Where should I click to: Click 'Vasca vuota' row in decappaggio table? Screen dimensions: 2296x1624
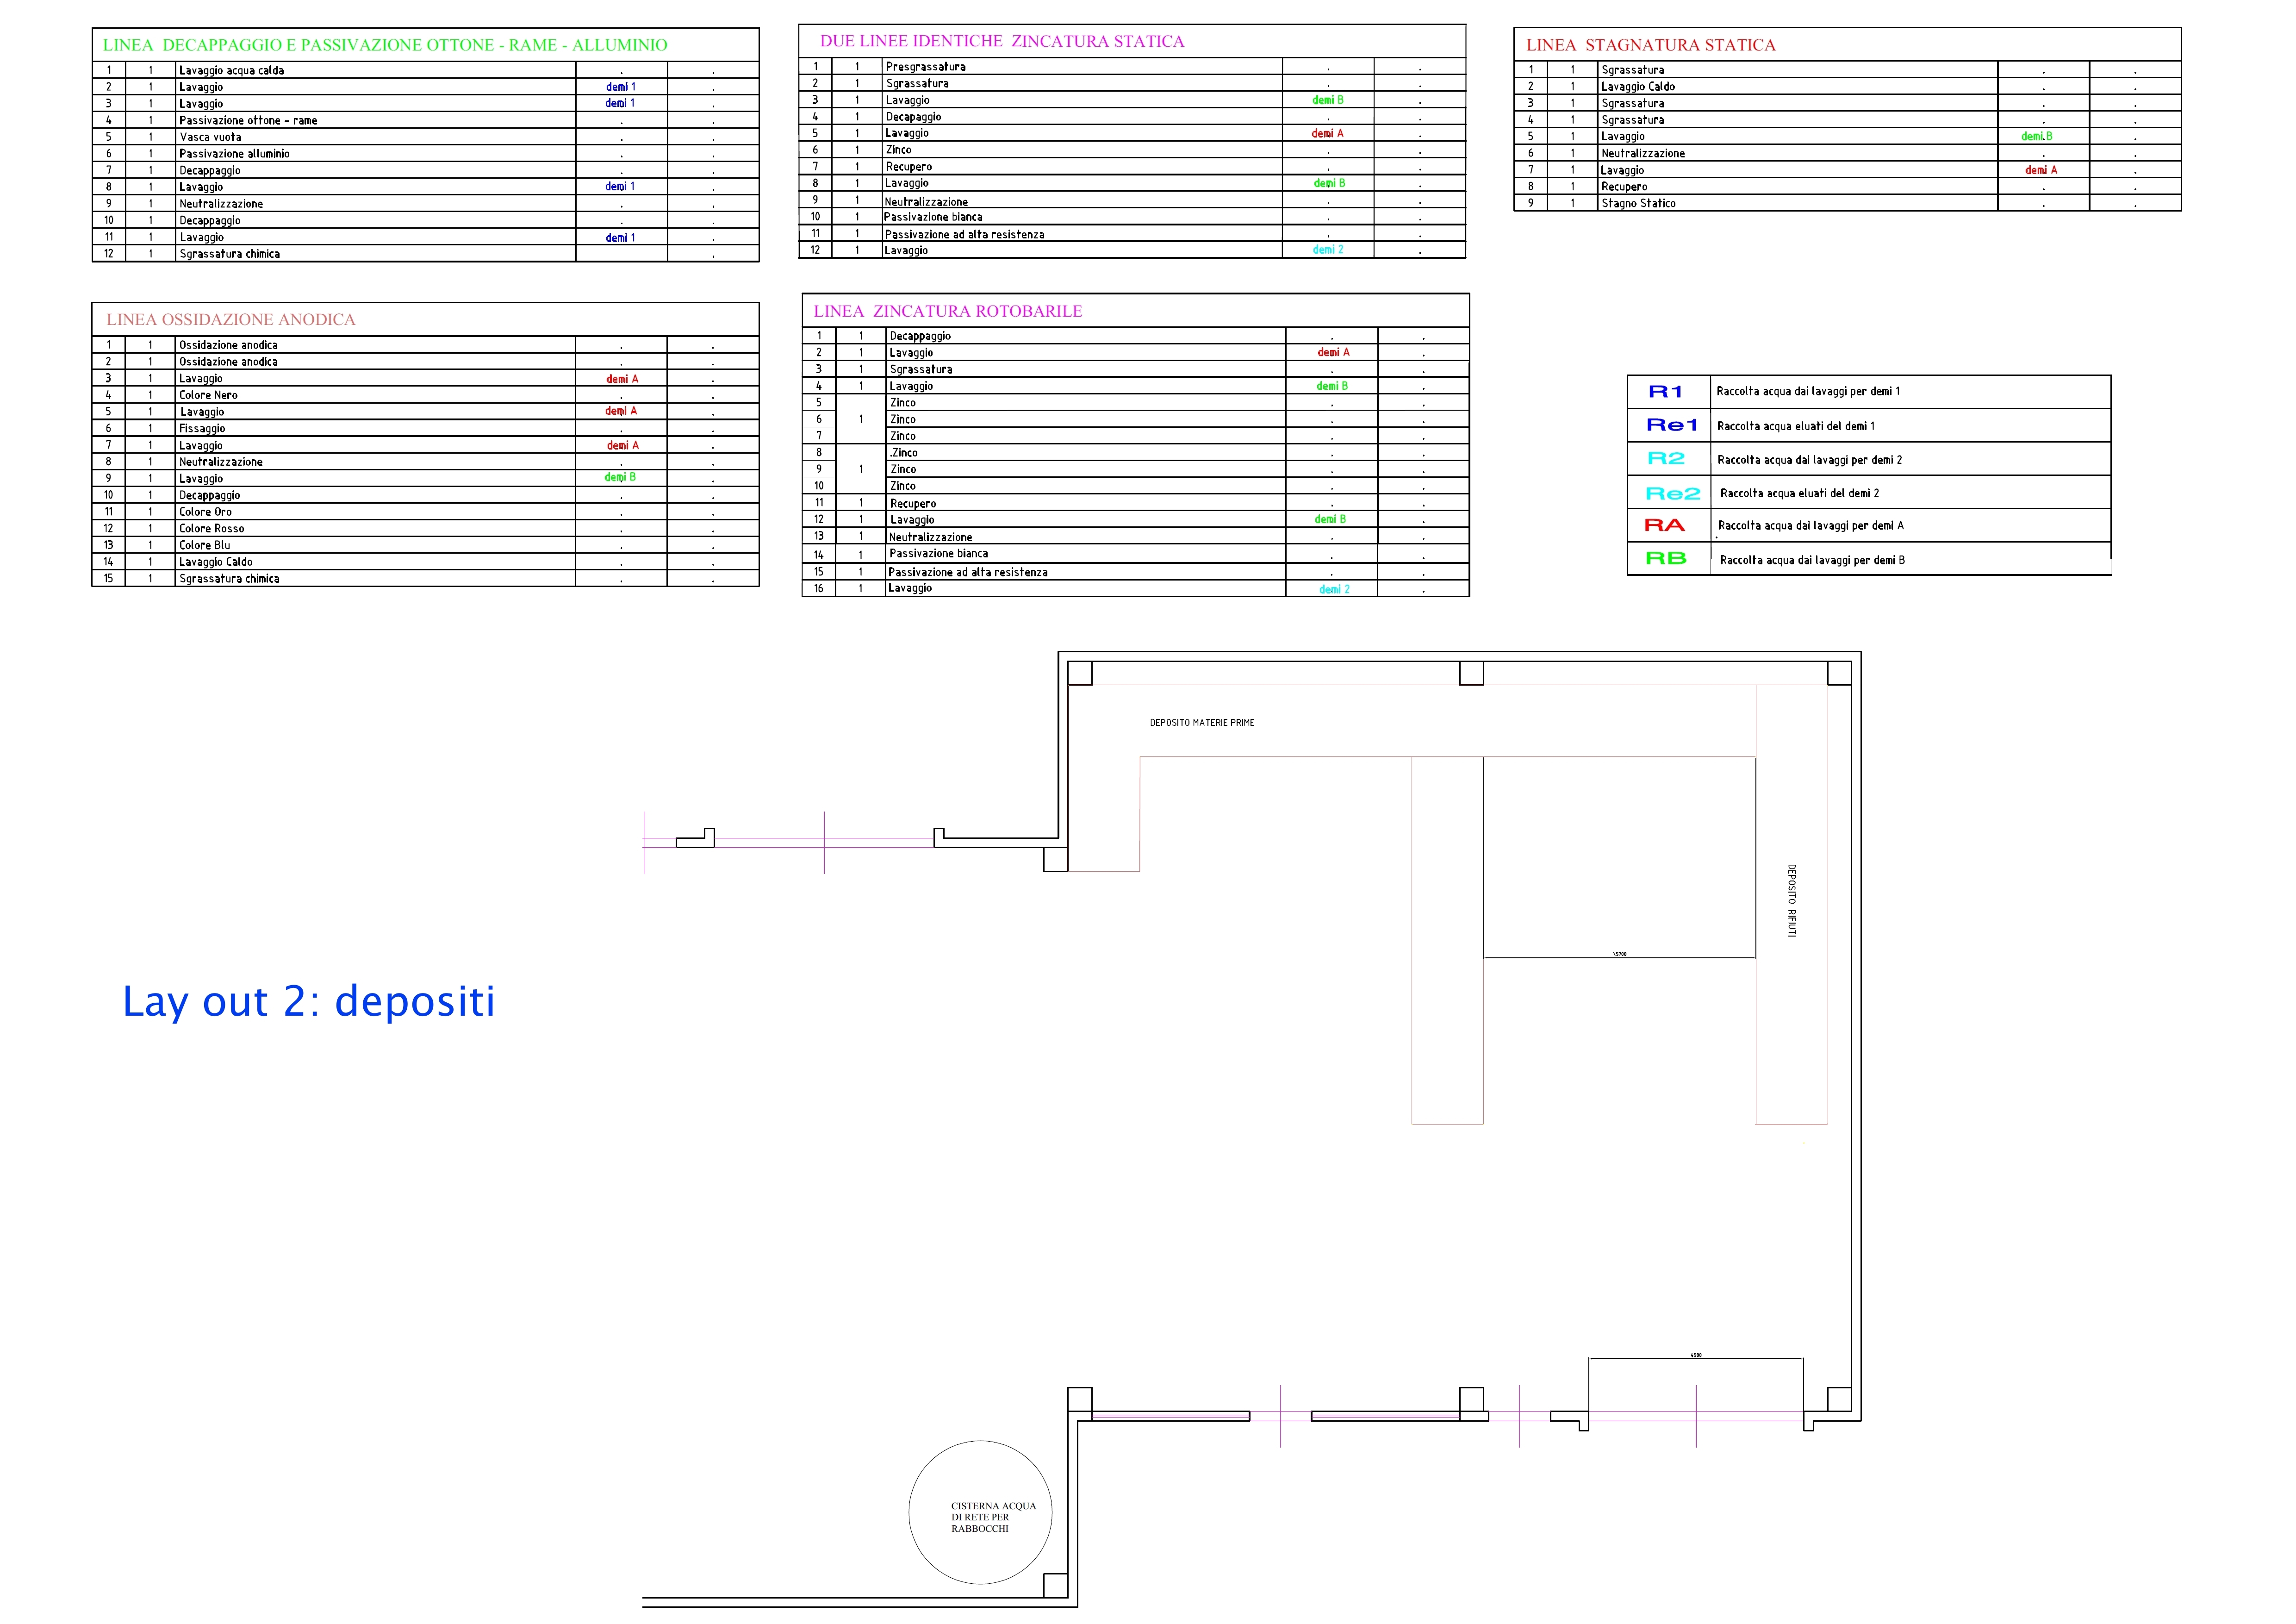210,137
